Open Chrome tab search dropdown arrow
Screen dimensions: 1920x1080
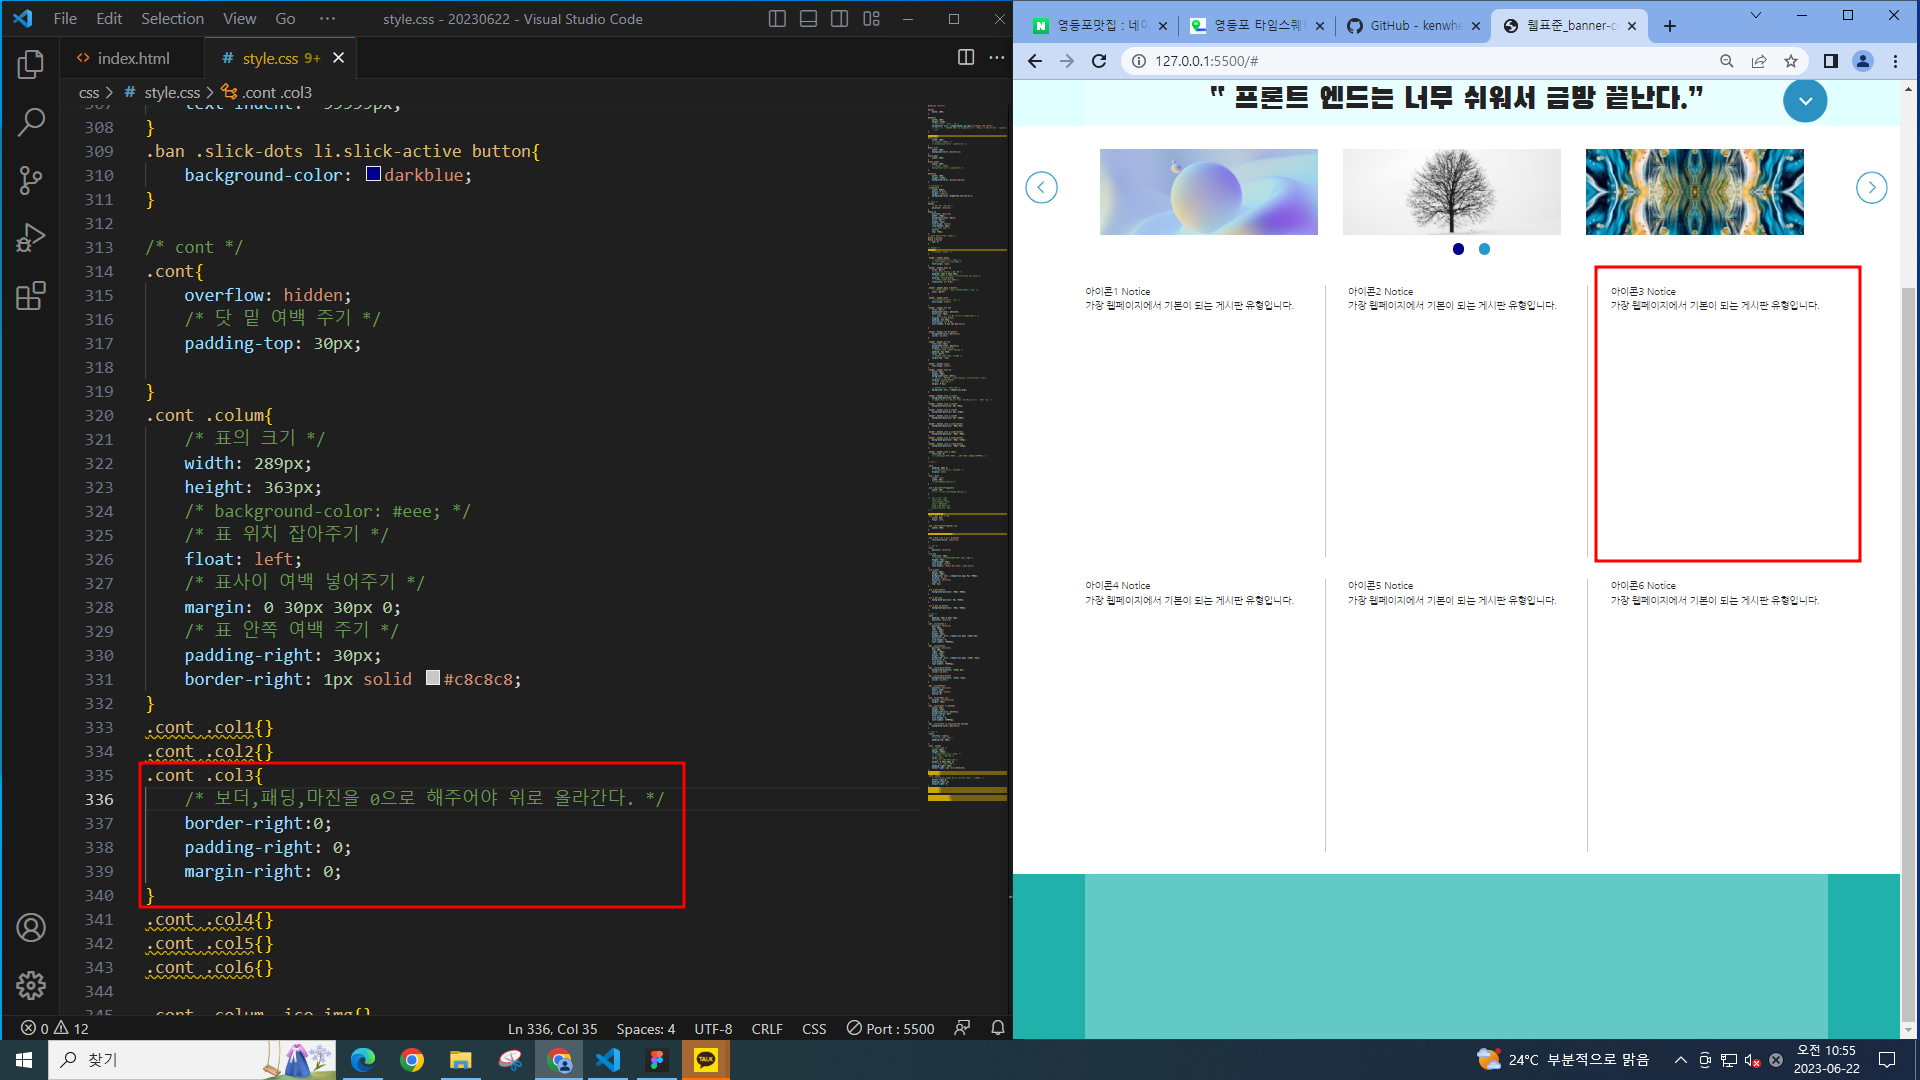pos(1755,16)
